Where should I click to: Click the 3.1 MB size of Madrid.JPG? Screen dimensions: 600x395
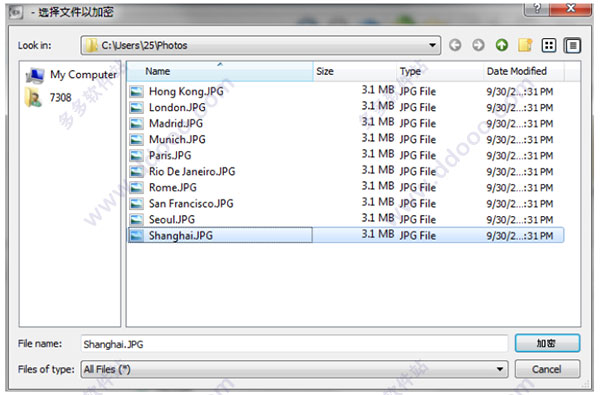click(x=378, y=122)
